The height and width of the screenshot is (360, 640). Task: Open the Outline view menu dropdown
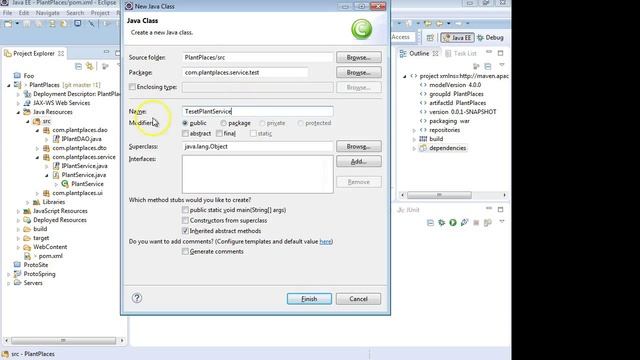point(502,65)
